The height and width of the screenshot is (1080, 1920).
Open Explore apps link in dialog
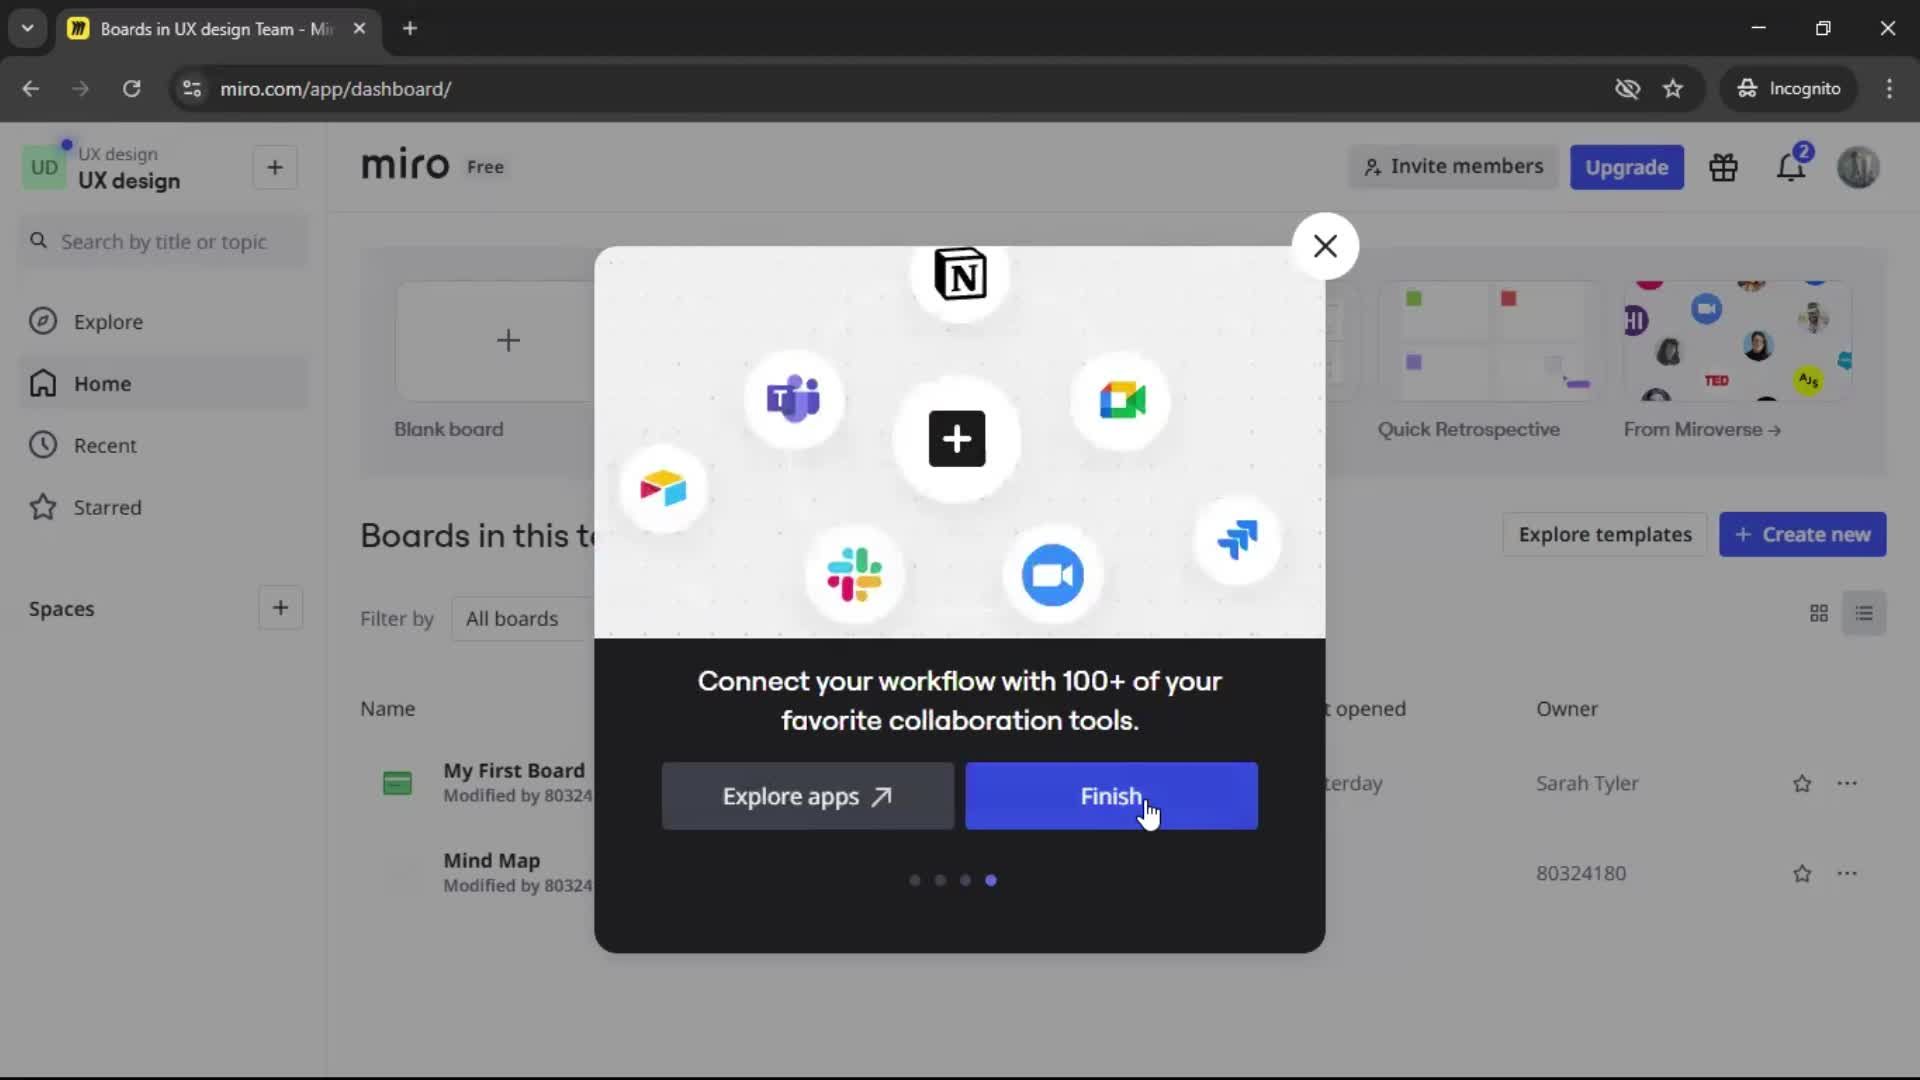807,796
